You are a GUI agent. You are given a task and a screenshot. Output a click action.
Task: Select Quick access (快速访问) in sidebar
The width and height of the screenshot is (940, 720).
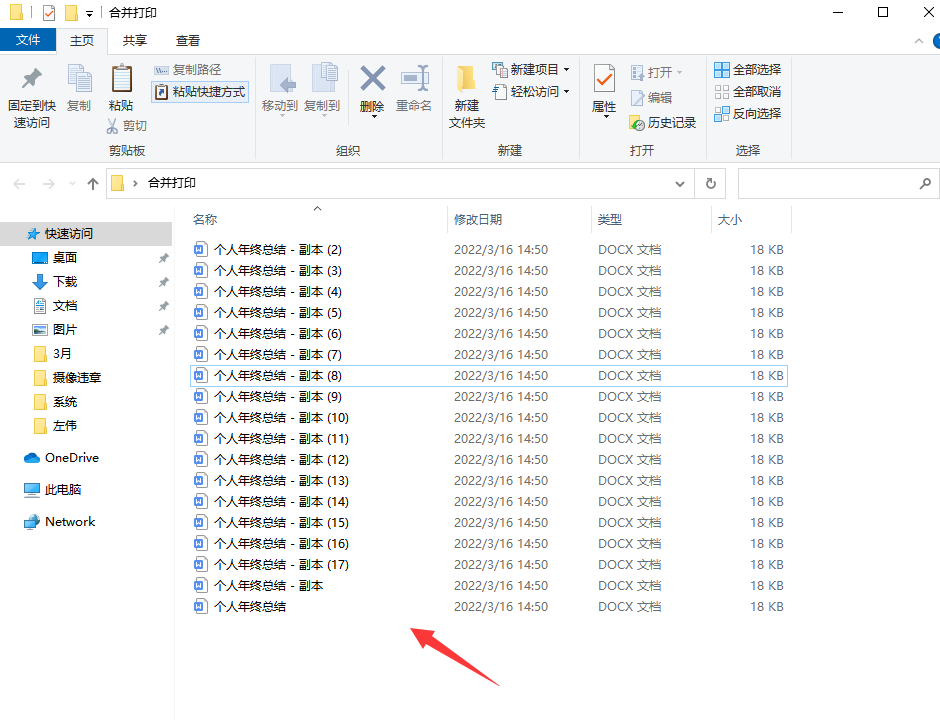(x=86, y=234)
